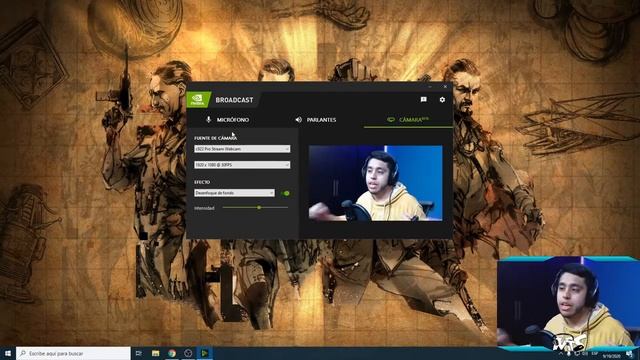The height and width of the screenshot is (360, 640).
Task: Toggle the camera effect switch
Action: pos(286,193)
